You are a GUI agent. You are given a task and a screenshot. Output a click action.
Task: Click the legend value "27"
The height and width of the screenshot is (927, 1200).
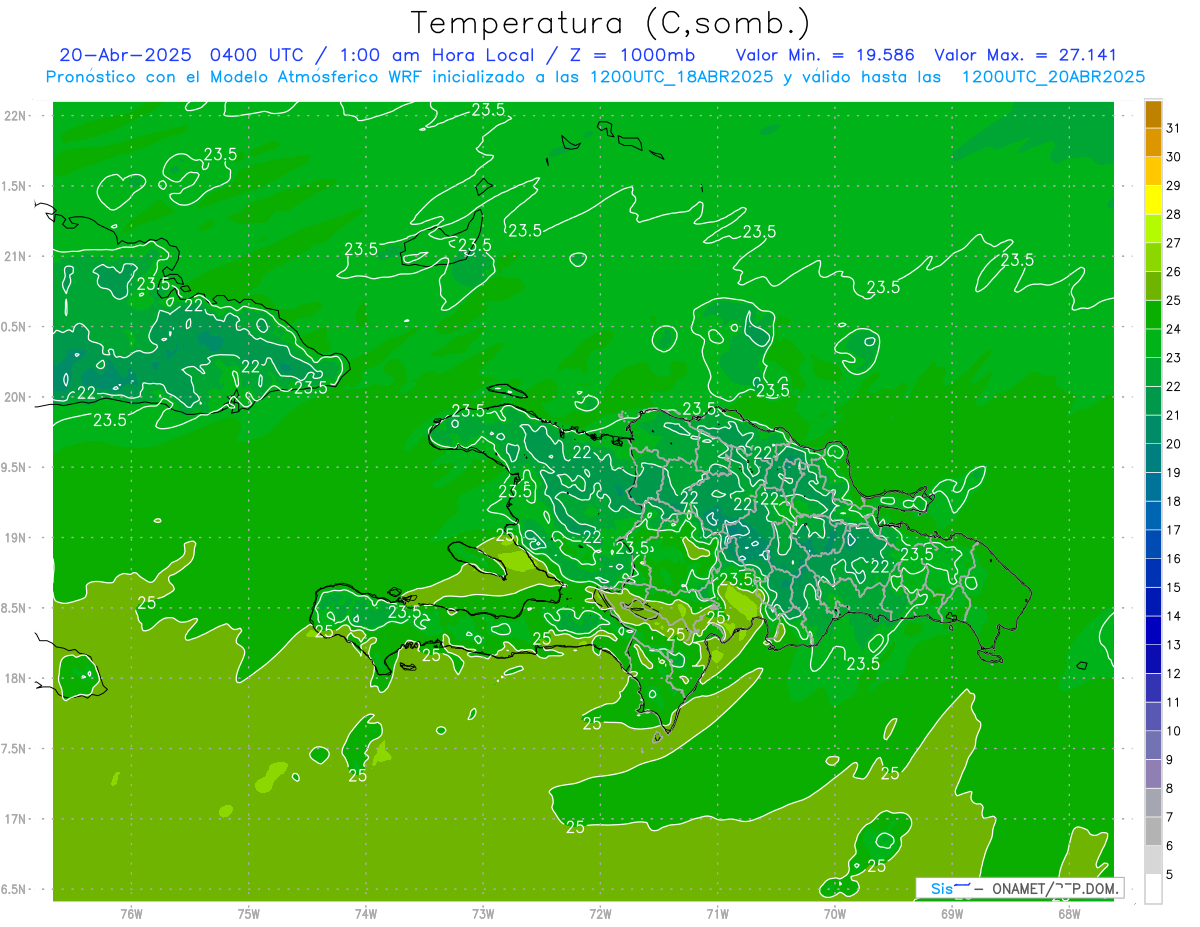[x=1174, y=243]
